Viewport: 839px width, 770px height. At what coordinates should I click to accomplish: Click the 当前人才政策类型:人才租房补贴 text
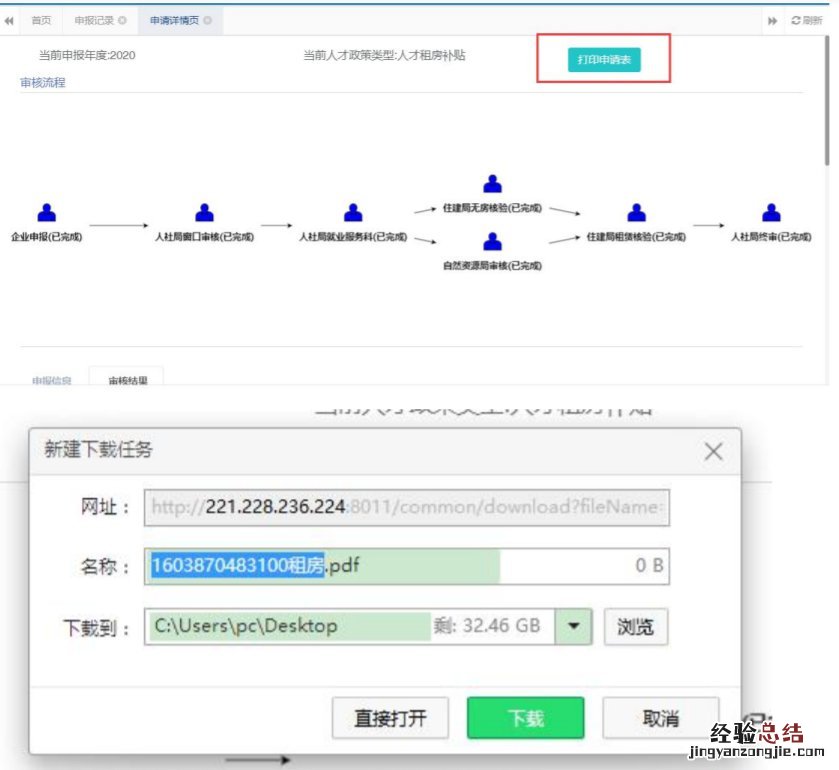point(384,55)
